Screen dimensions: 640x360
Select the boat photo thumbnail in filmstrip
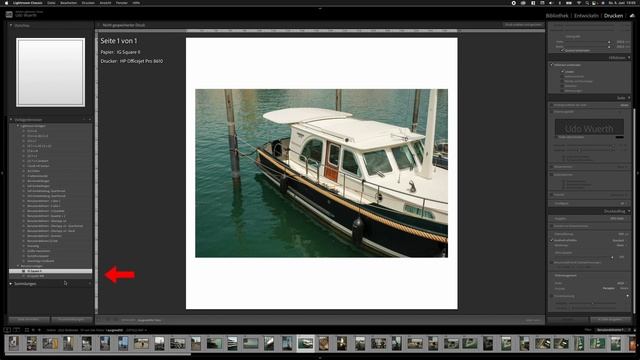[x=305, y=343]
